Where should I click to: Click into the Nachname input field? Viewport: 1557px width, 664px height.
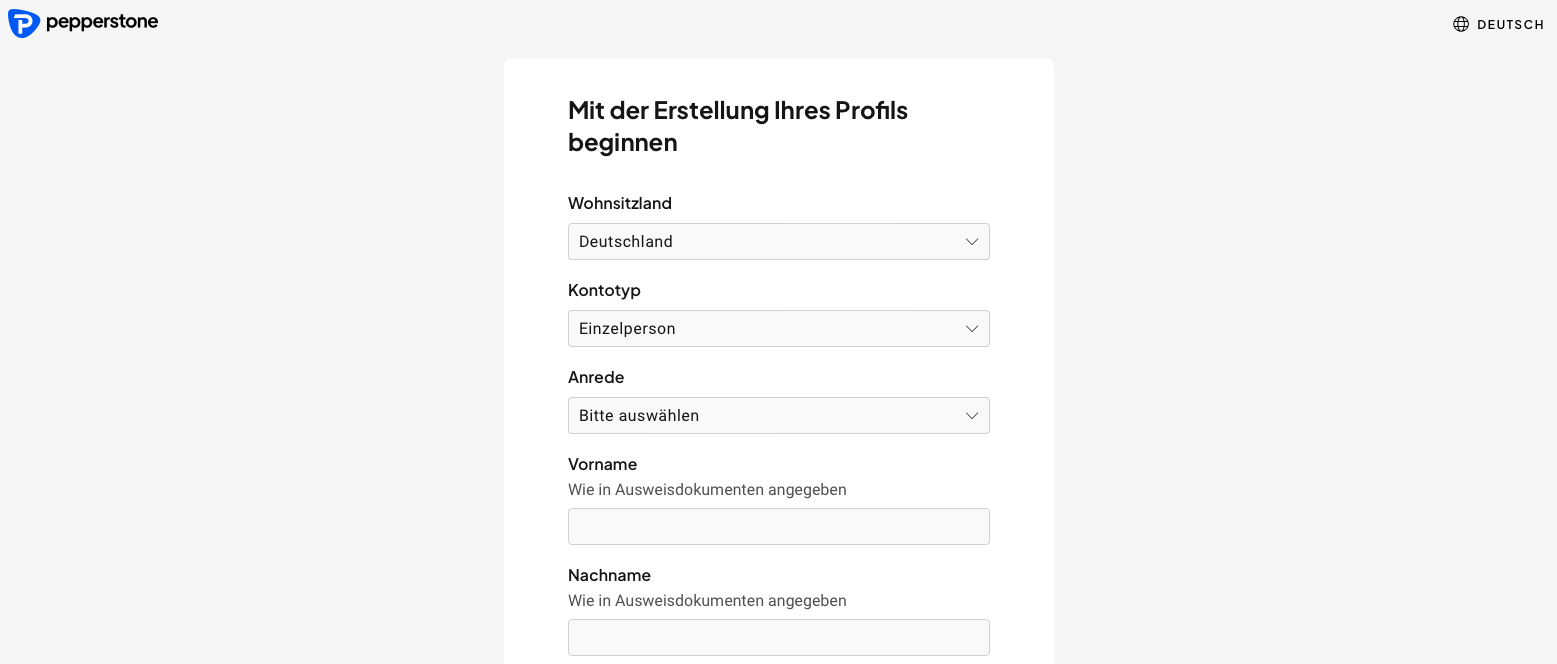778,637
